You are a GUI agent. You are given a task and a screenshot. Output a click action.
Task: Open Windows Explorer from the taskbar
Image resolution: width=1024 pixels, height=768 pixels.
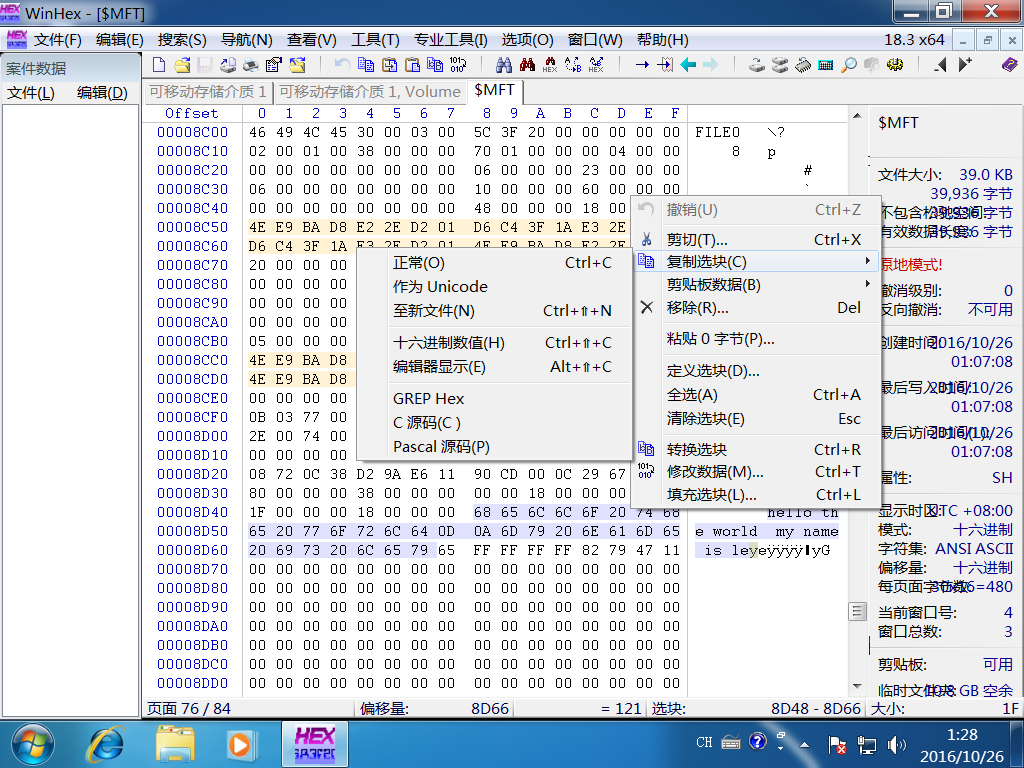click(174, 745)
